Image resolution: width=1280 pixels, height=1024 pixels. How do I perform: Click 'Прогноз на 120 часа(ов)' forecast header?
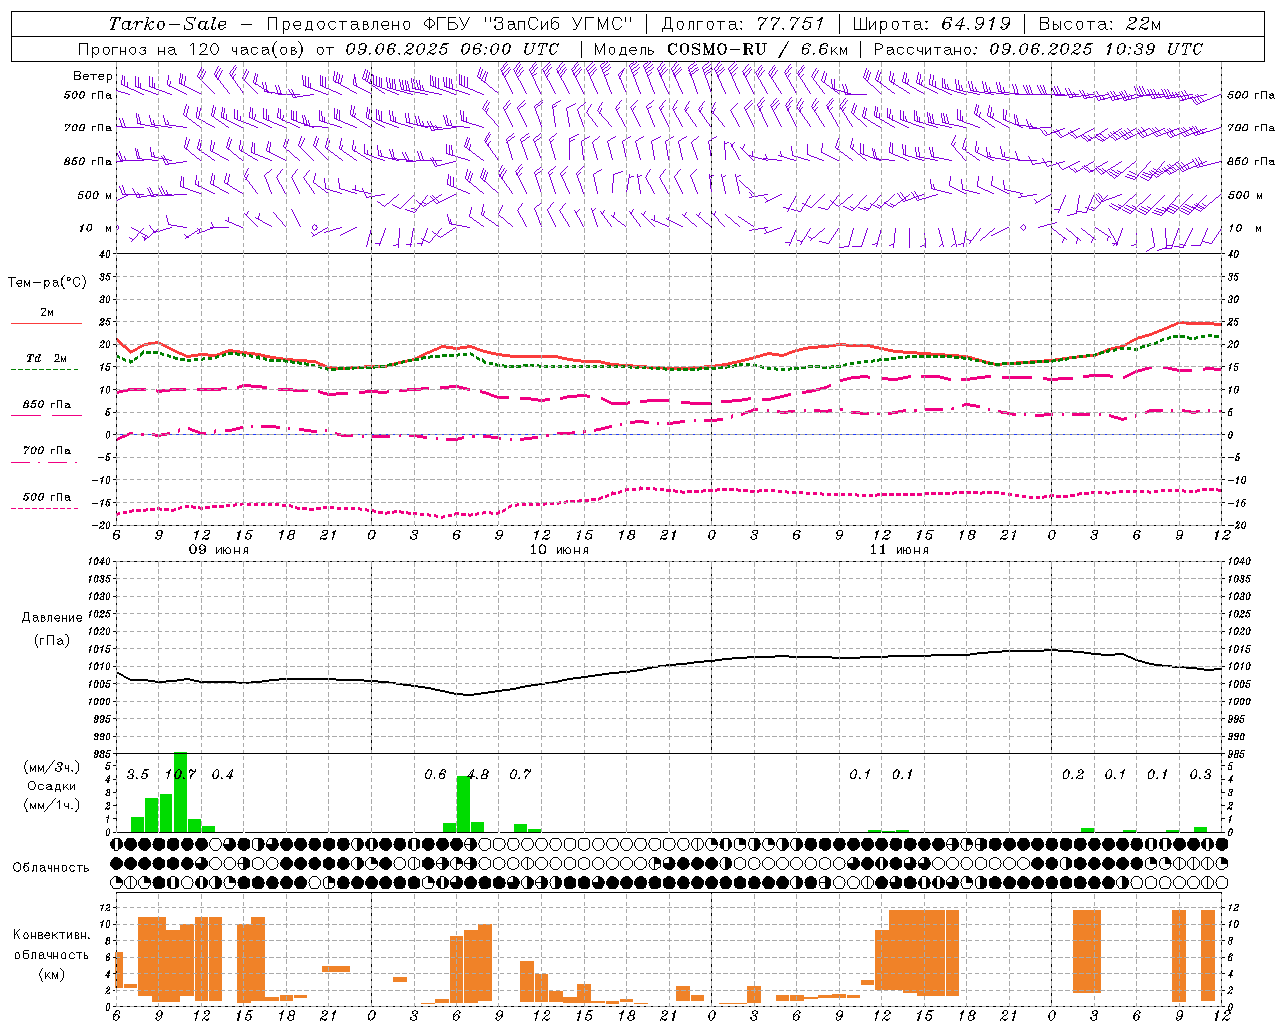pos(193,49)
